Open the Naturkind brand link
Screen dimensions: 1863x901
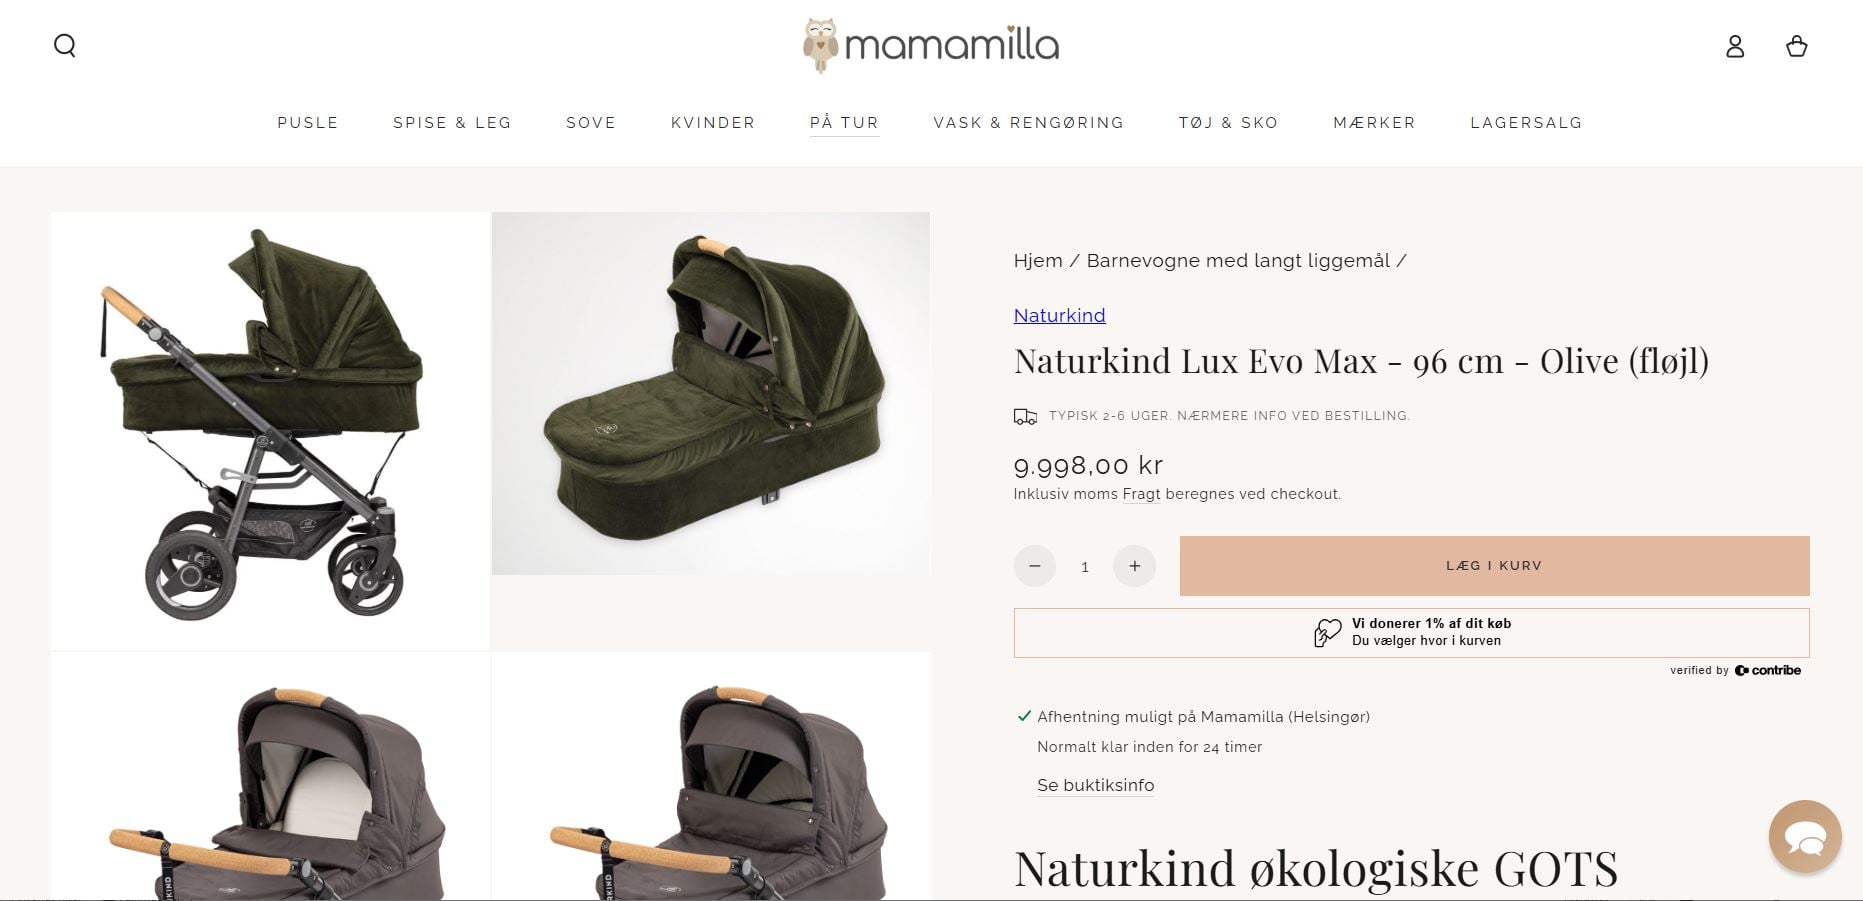[x=1059, y=316]
